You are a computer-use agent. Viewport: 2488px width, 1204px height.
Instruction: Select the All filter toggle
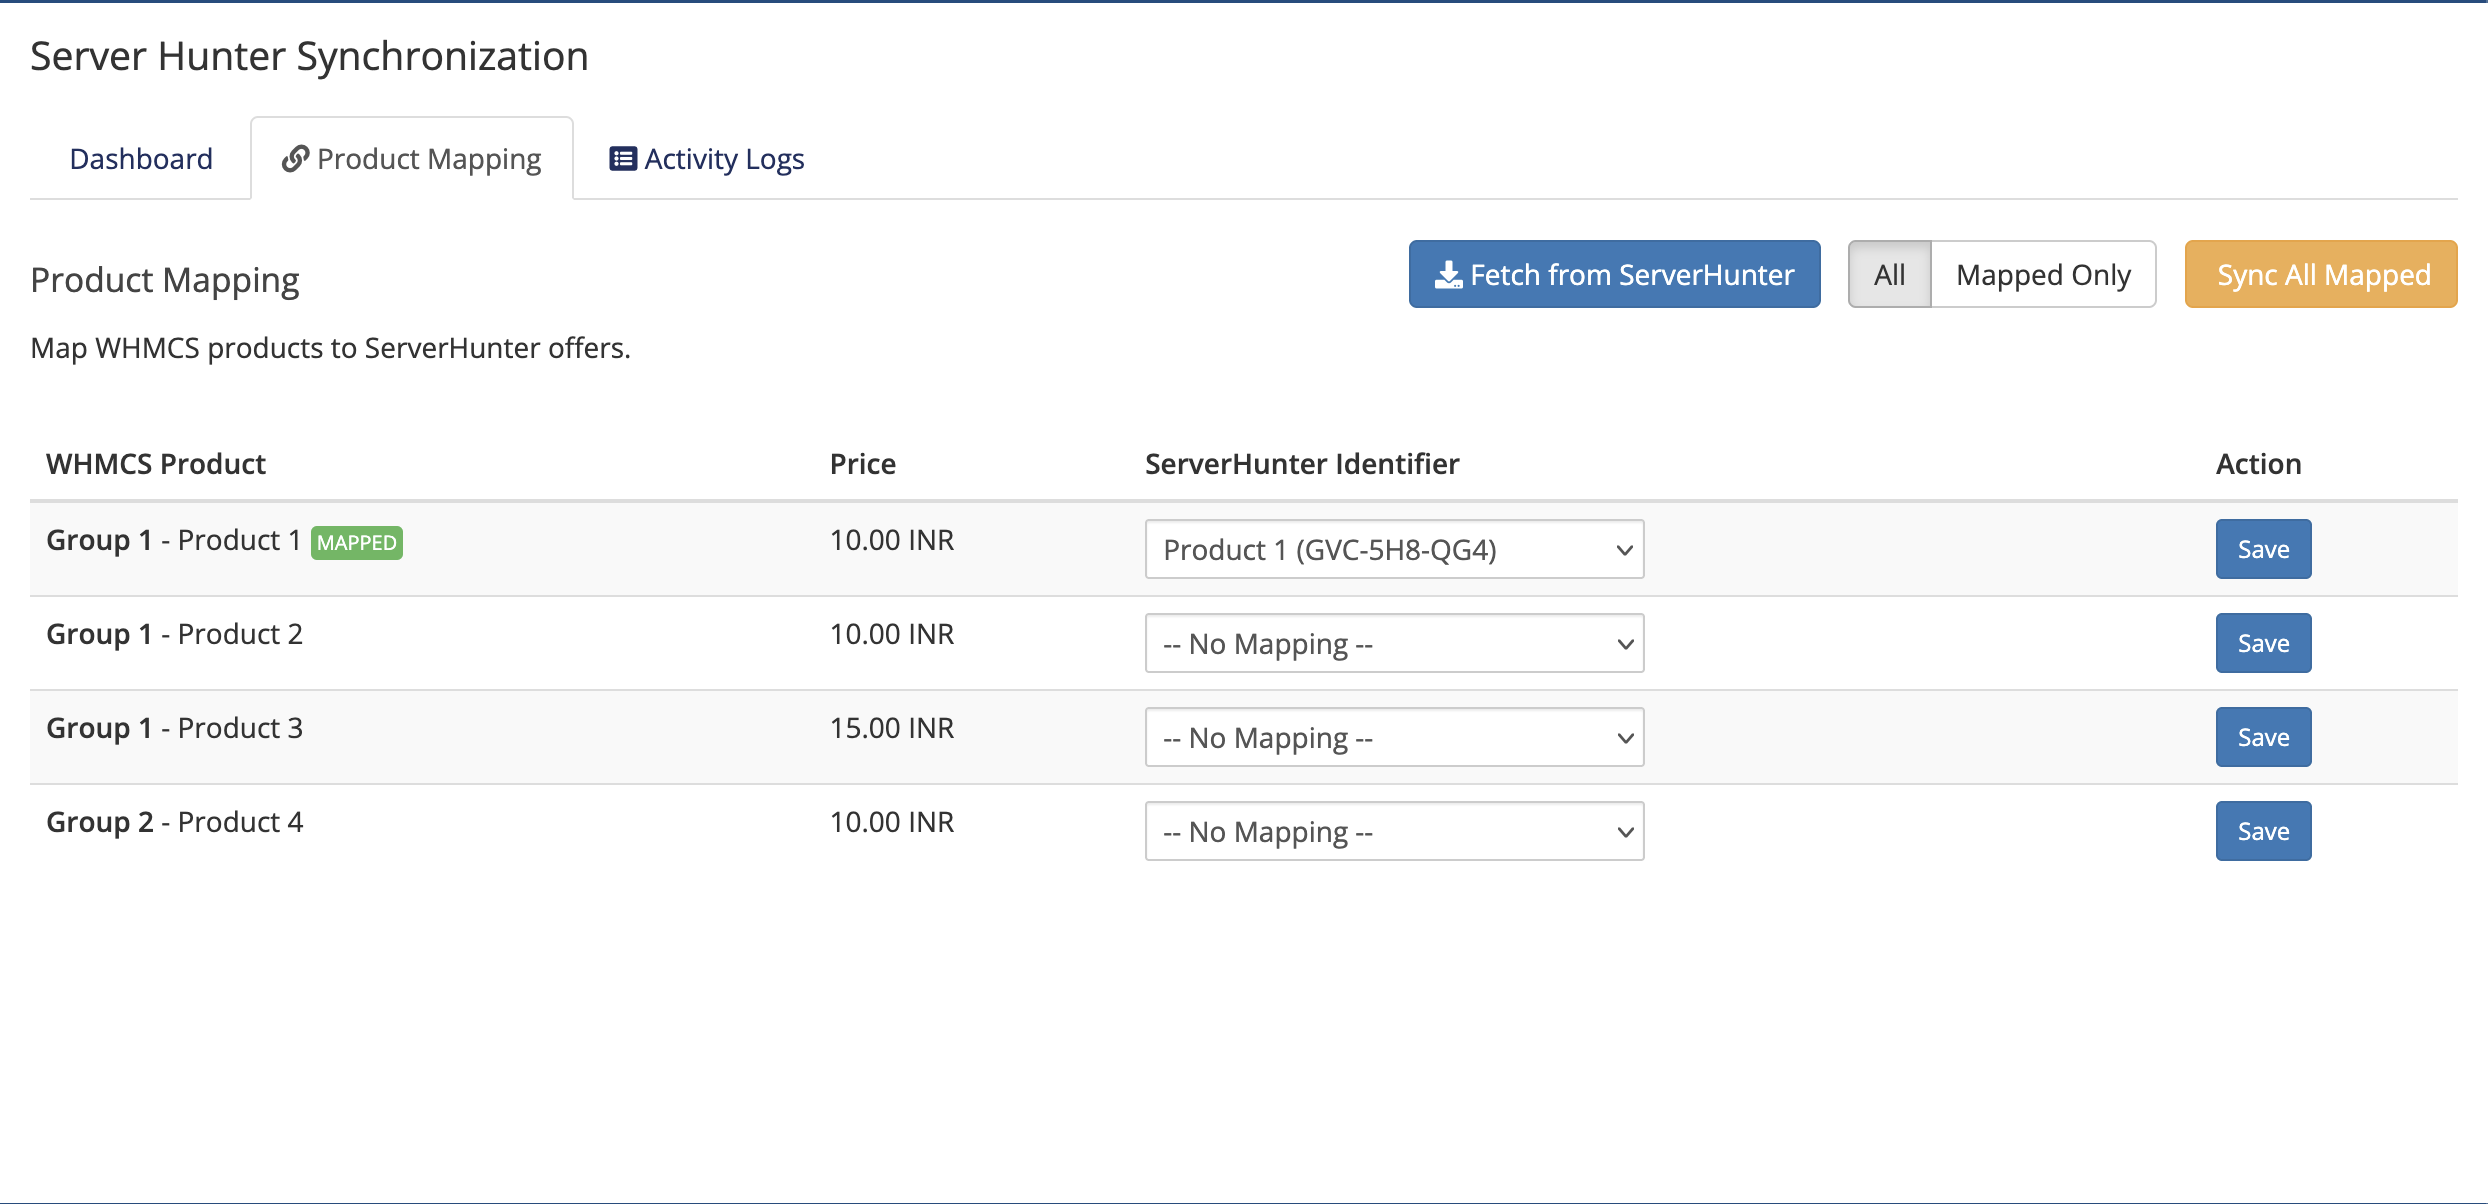[x=1889, y=274]
